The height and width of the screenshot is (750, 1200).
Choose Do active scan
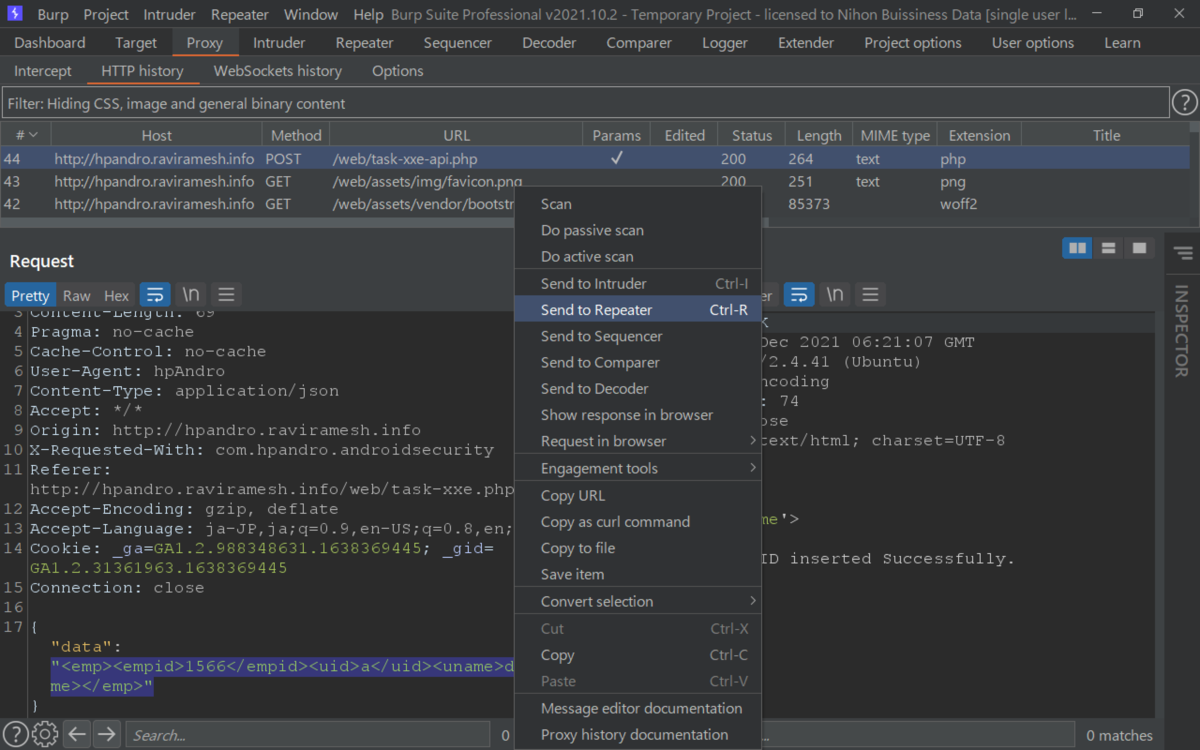pos(637,256)
